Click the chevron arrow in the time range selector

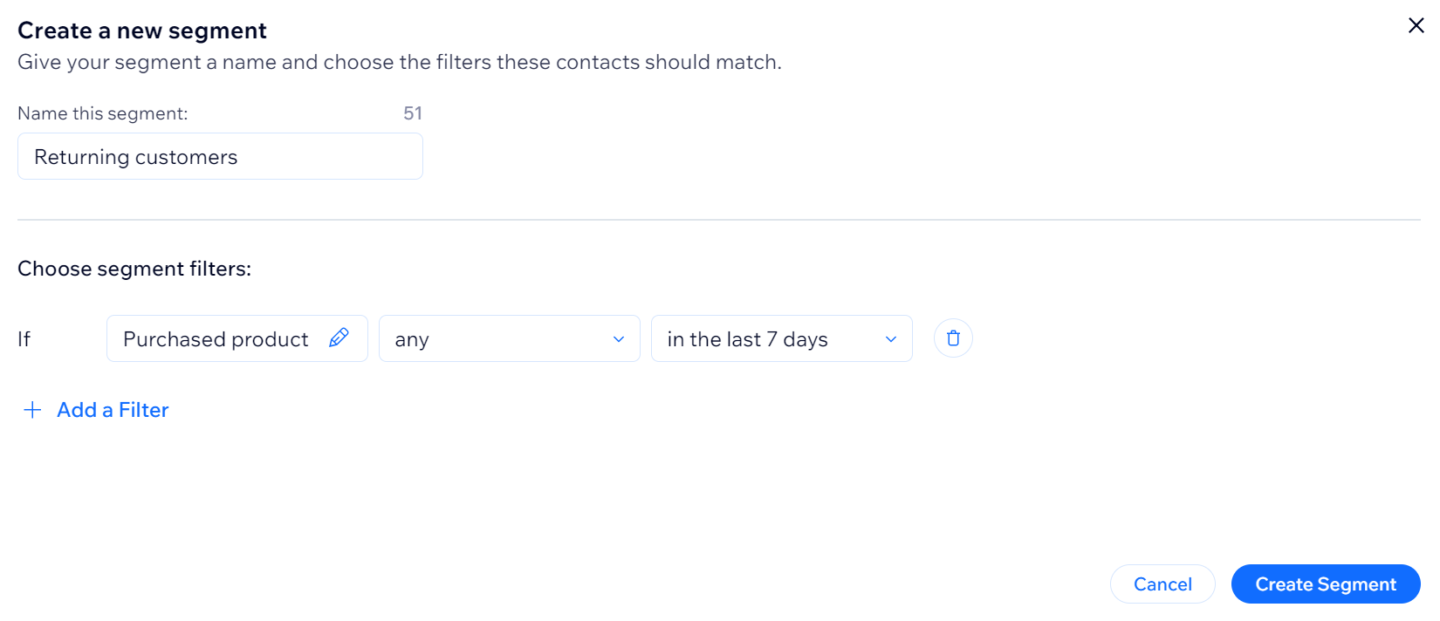(x=890, y=340)
